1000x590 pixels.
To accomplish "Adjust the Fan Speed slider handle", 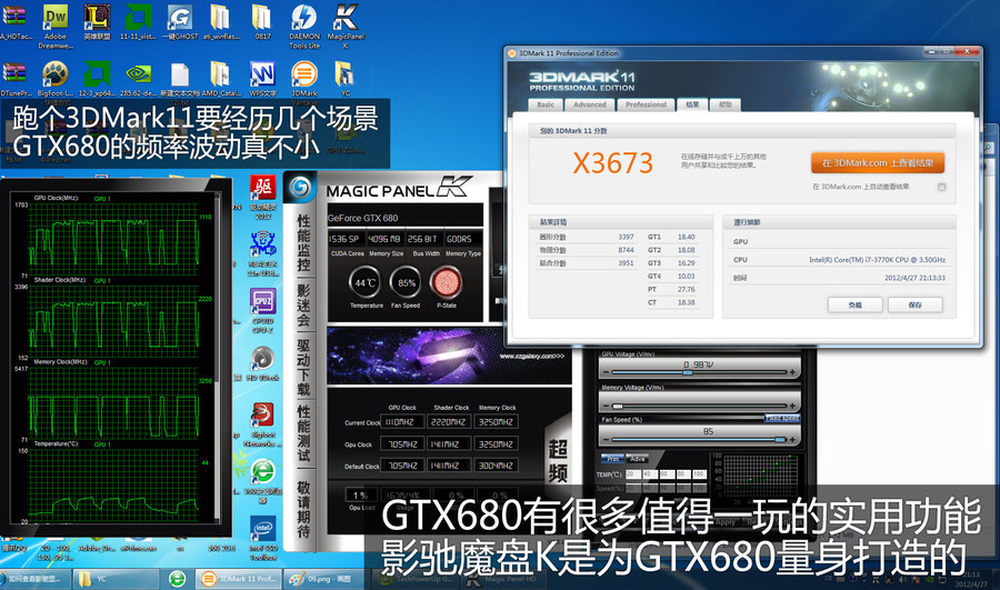I will [x=779, y=439].
